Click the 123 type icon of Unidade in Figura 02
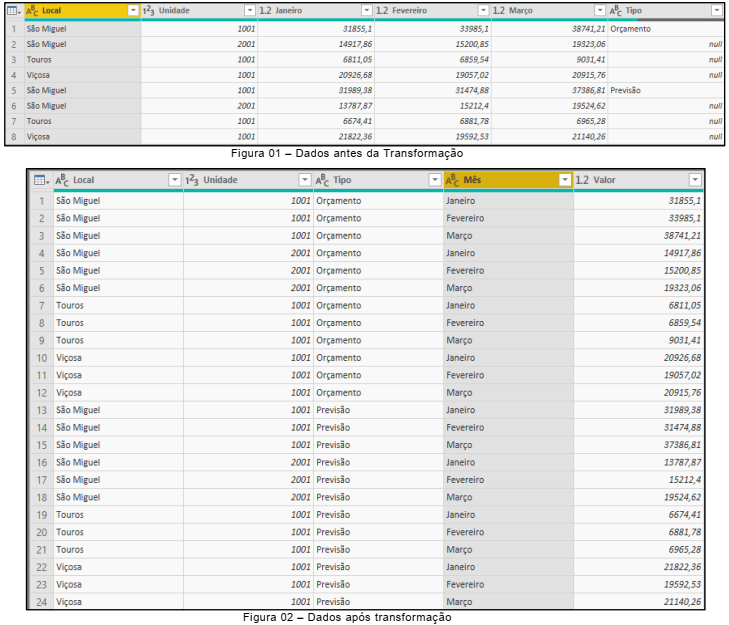This screenshot has height=625, width=729. (x=192, y=180)
